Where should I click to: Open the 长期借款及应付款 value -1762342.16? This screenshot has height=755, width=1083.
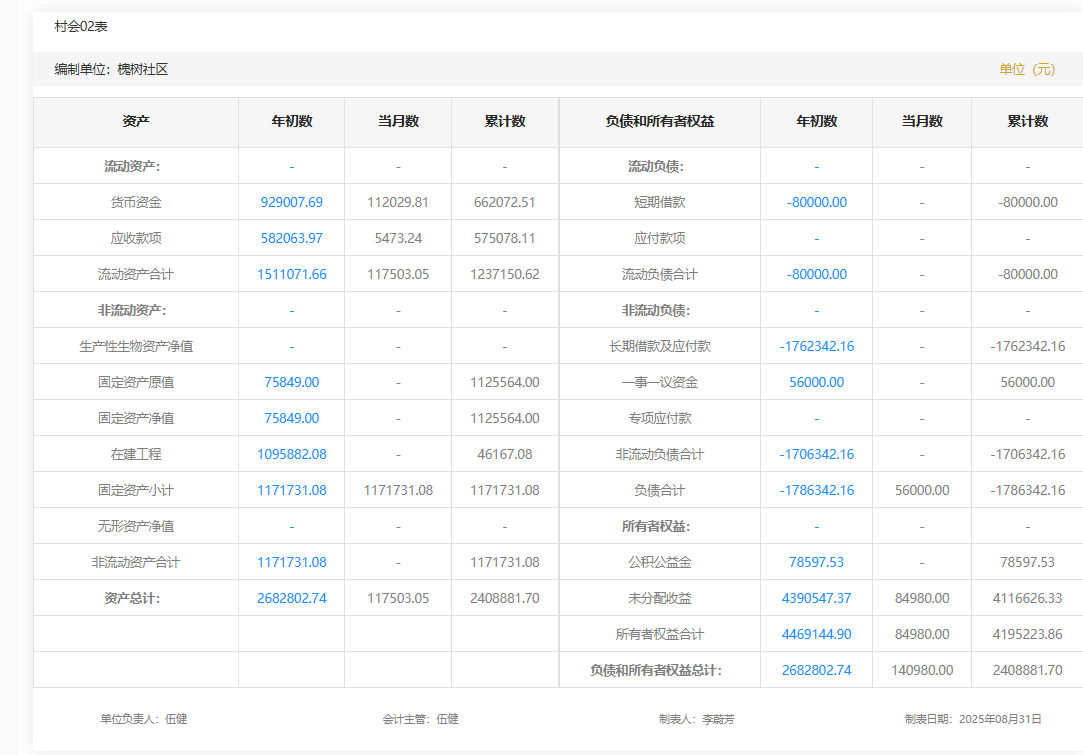[x=816, y=346]
